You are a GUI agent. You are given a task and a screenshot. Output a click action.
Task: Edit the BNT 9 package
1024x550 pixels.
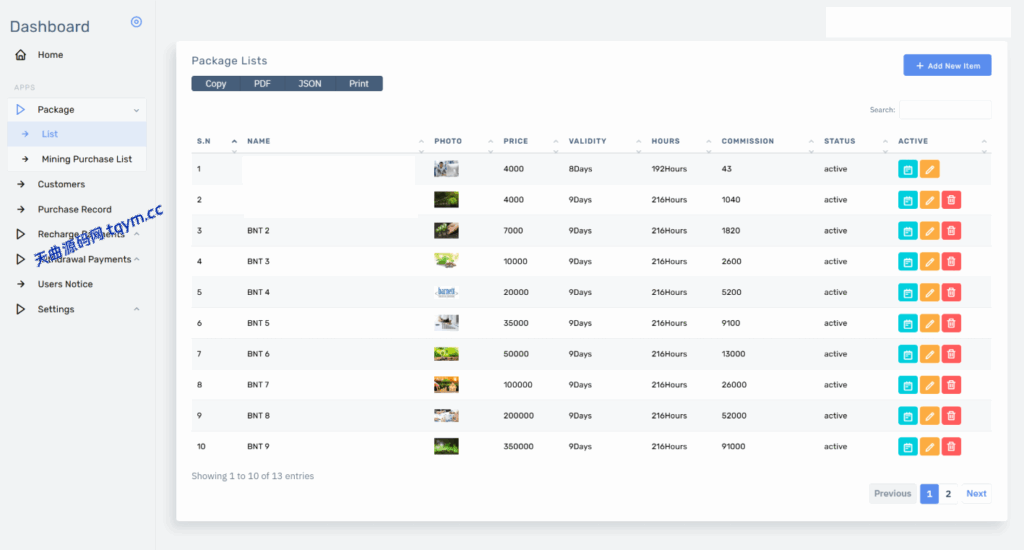(x=929, y=447)
